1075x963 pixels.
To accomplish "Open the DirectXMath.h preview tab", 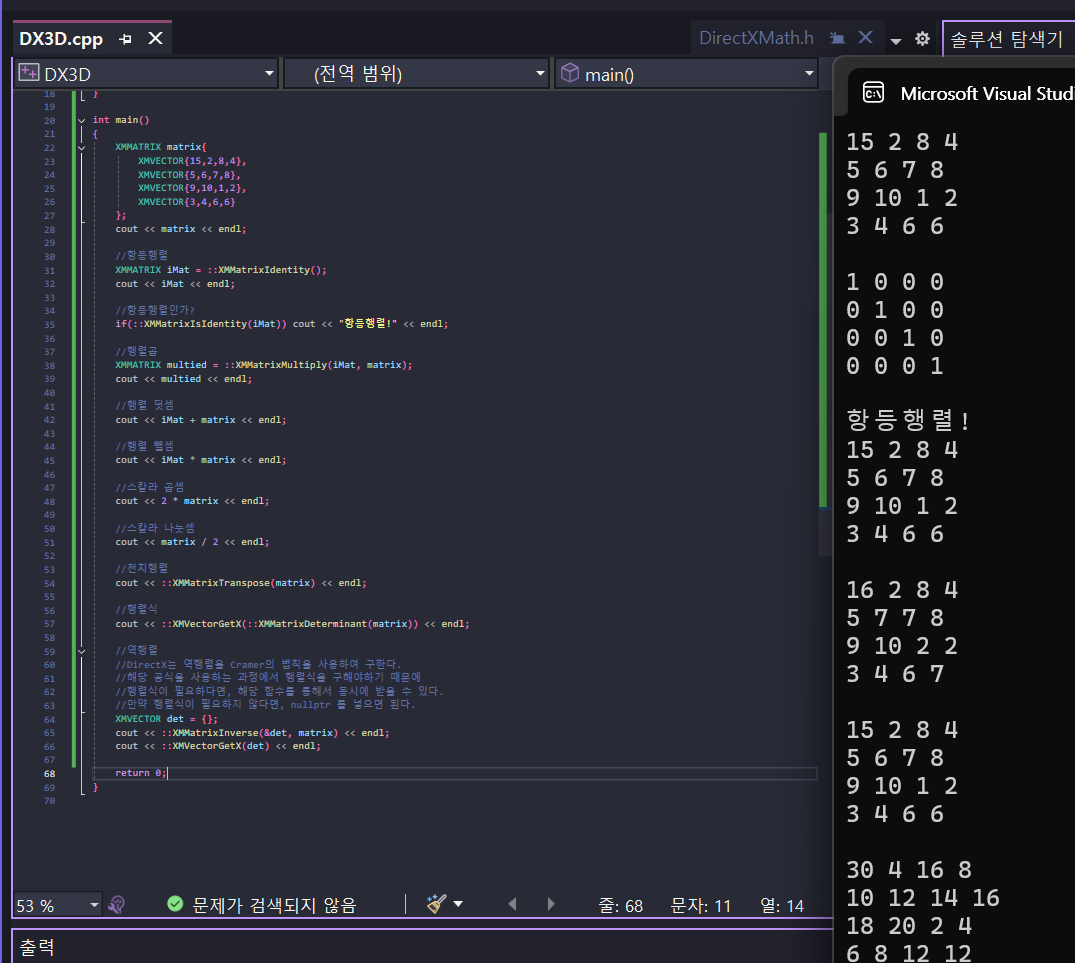I will (x=756, y=38).
